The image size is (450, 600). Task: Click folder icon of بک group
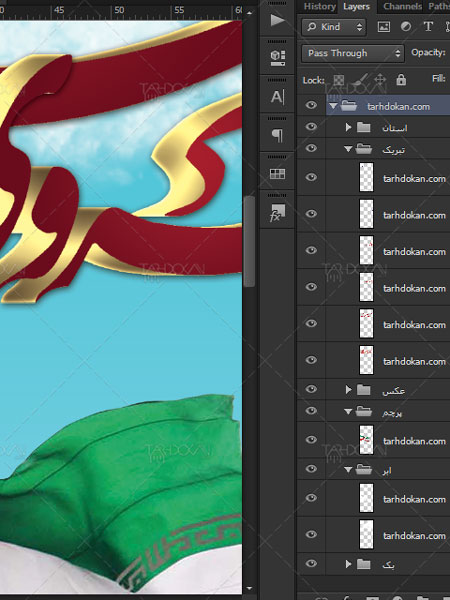[x=364, y=564]
